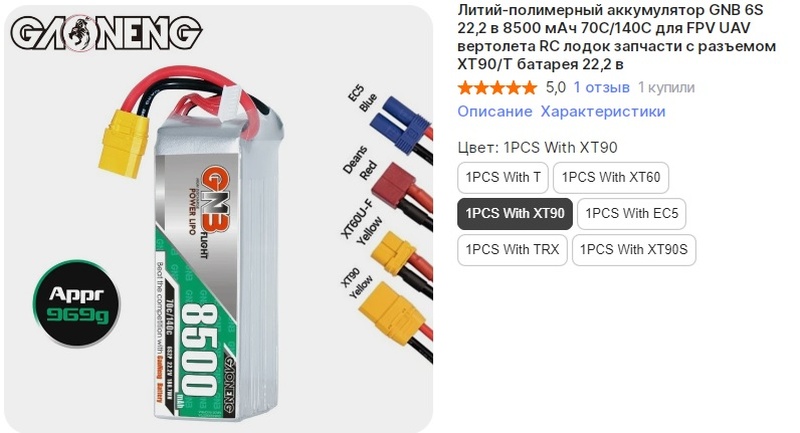Open the Описание section link

point(494,112)
